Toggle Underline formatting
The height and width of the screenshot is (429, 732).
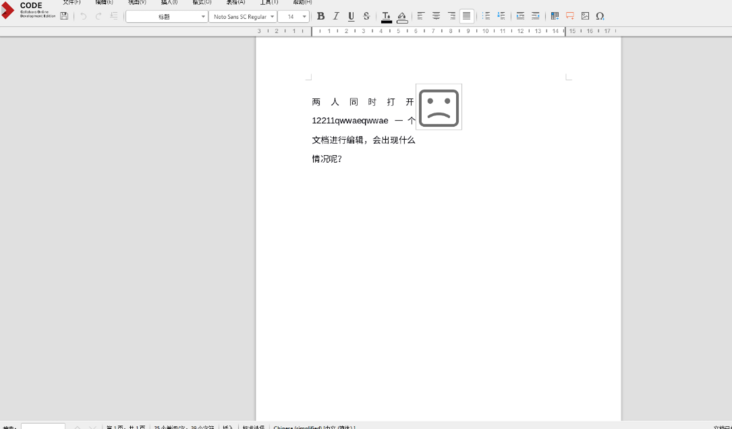coord(351,16)
